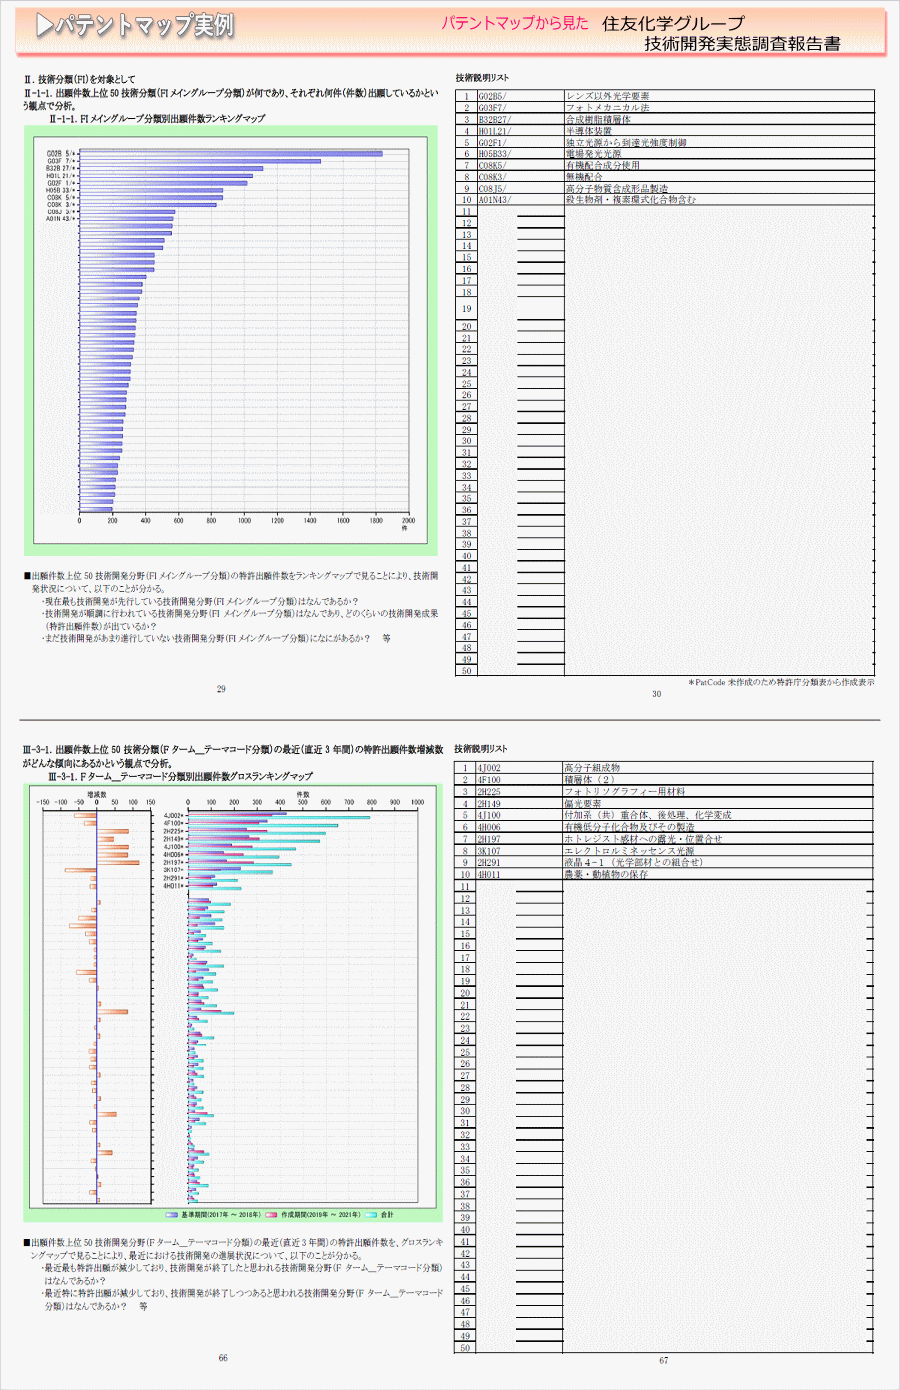This screenshot has height=1390, width=900.
Task: Click the 積層体(2) description cell
Action: pyautogui.click(x=718, y=780)
